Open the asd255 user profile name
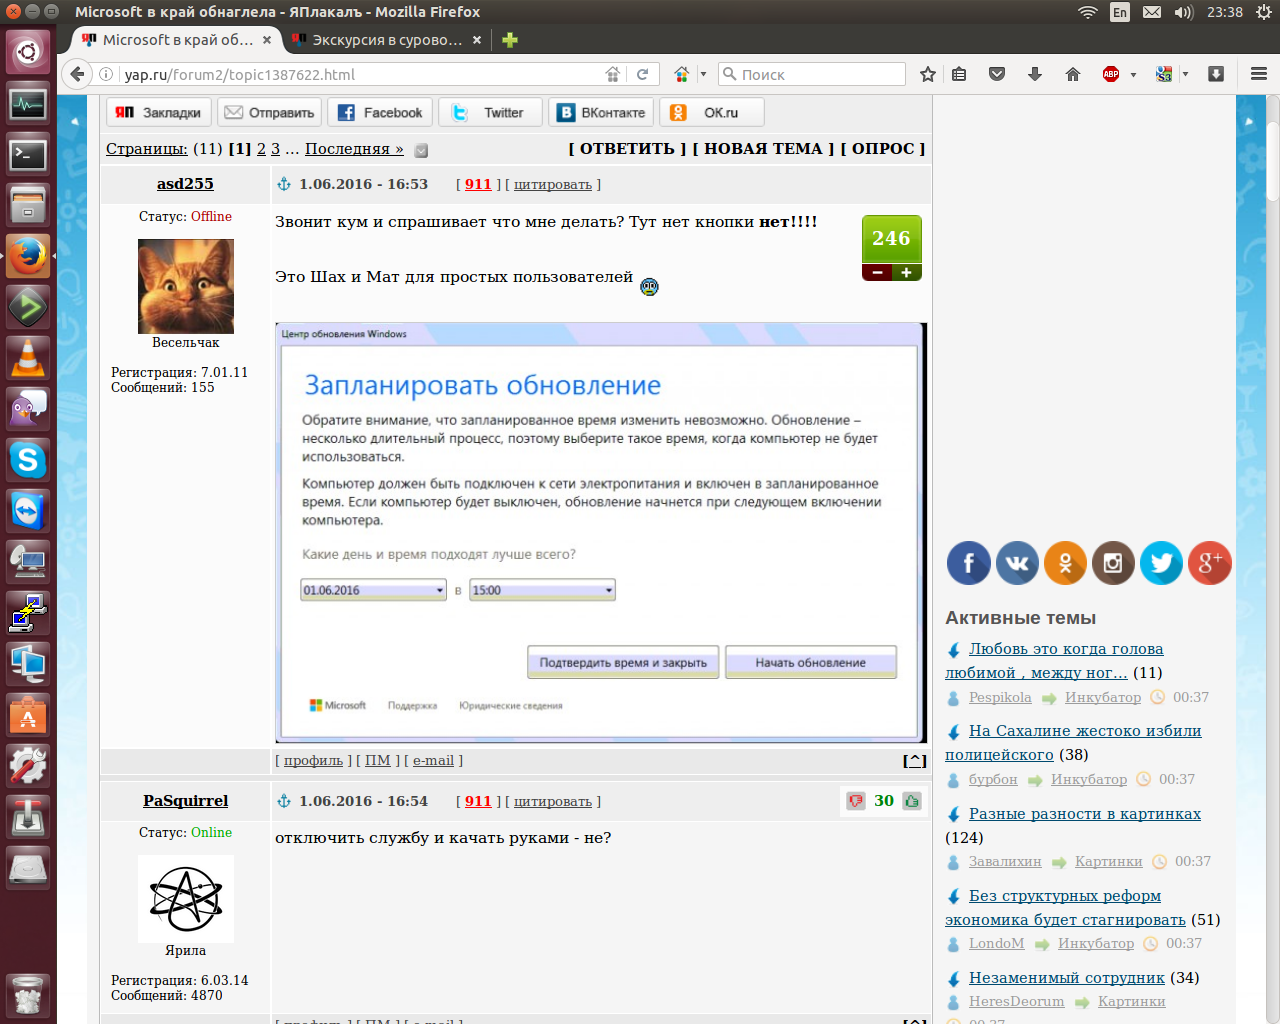 pos(185,184)
